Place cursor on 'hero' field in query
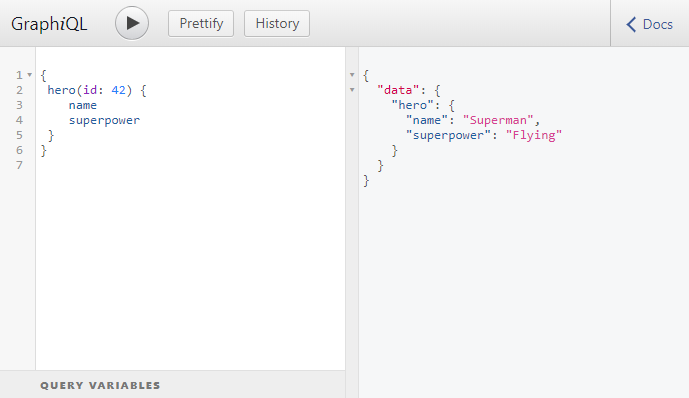This screenshot has height=398, width=689. (x=62, y=90)
